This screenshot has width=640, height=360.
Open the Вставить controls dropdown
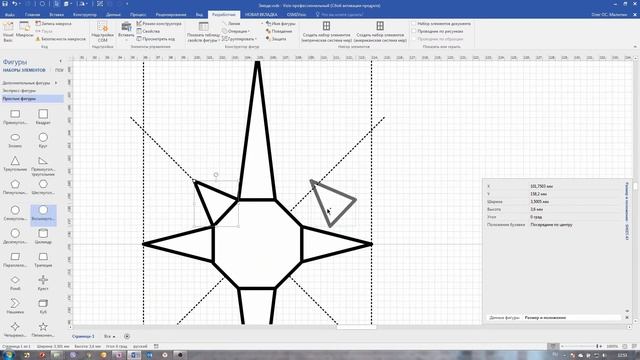coord(126,32)
